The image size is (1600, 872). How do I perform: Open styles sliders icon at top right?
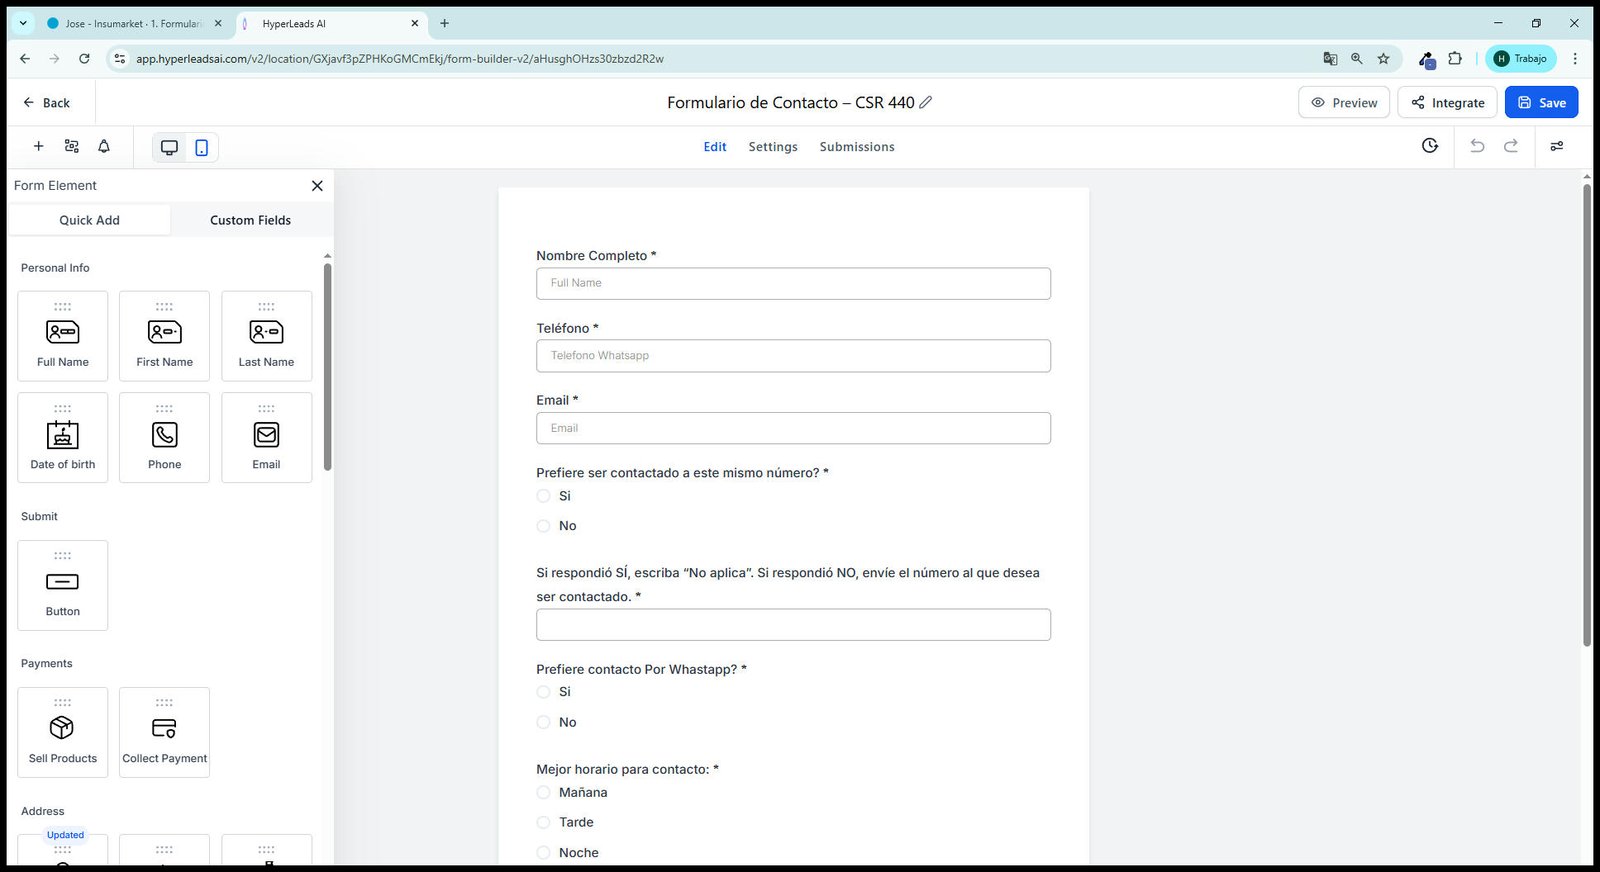pyautogui.click(x=1557, y=146)
